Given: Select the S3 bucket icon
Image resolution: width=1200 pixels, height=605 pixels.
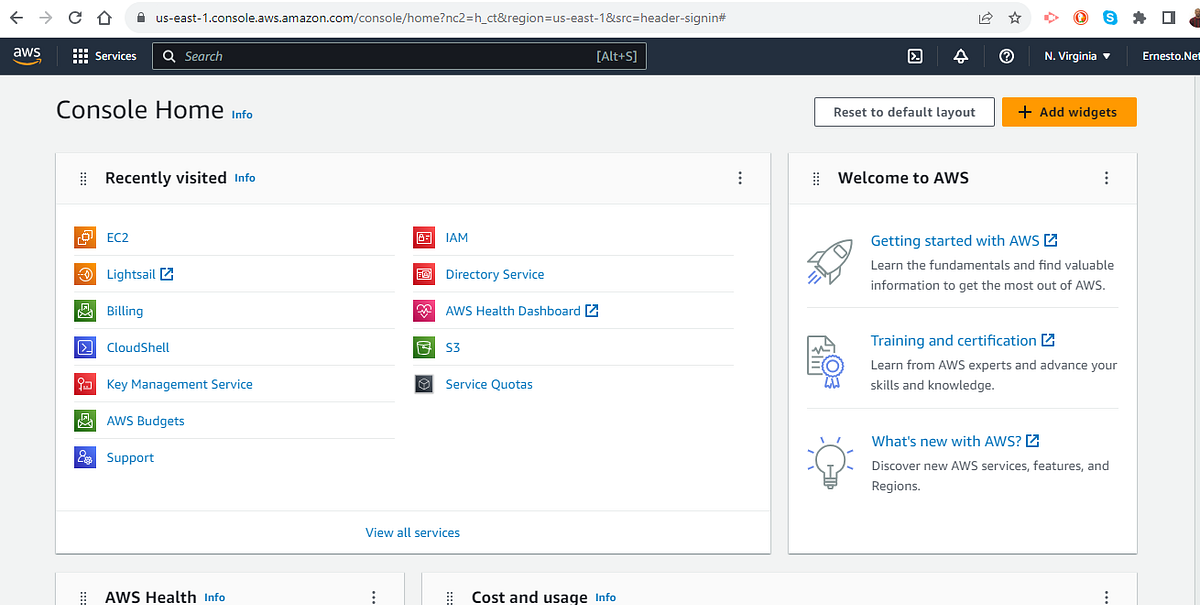Looking at the screenshot, I should click(x=424, y=347).
